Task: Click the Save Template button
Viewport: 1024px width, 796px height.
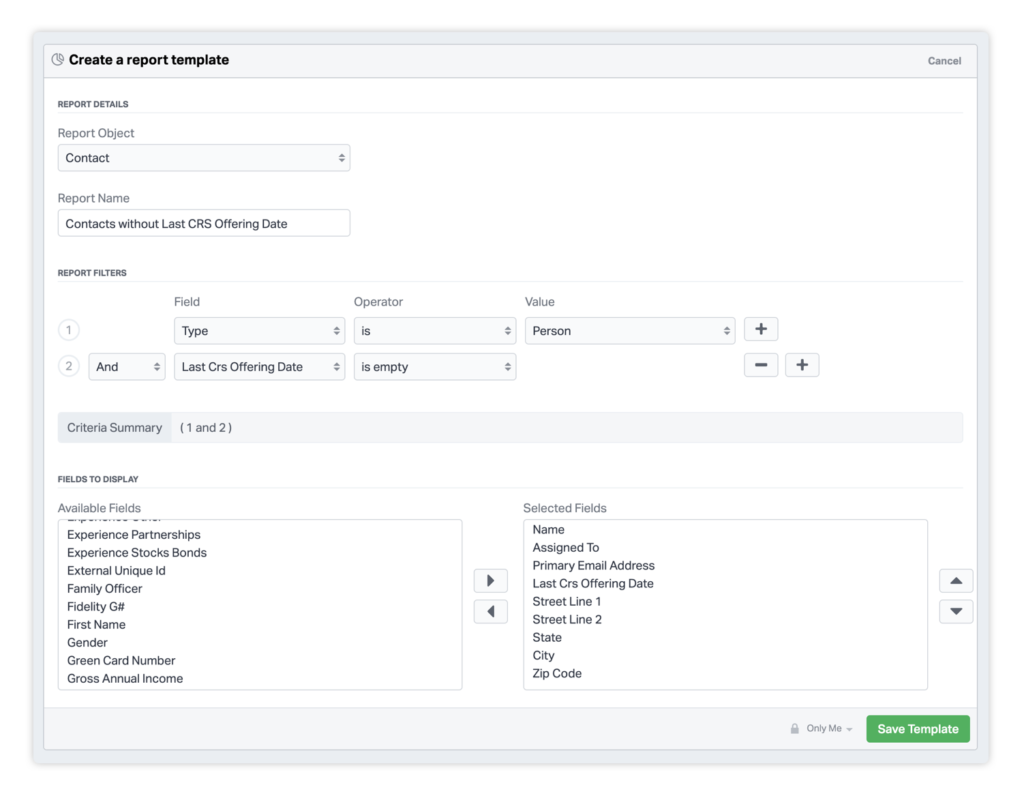Action: point(918,729)
